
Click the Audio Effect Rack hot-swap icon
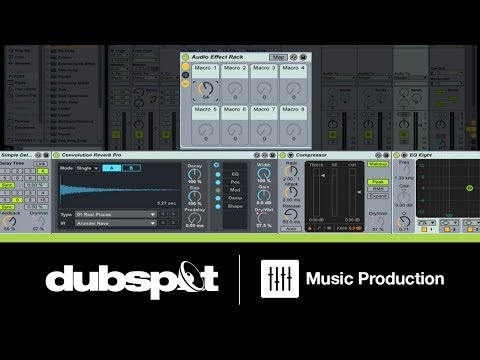pos(293,57)
